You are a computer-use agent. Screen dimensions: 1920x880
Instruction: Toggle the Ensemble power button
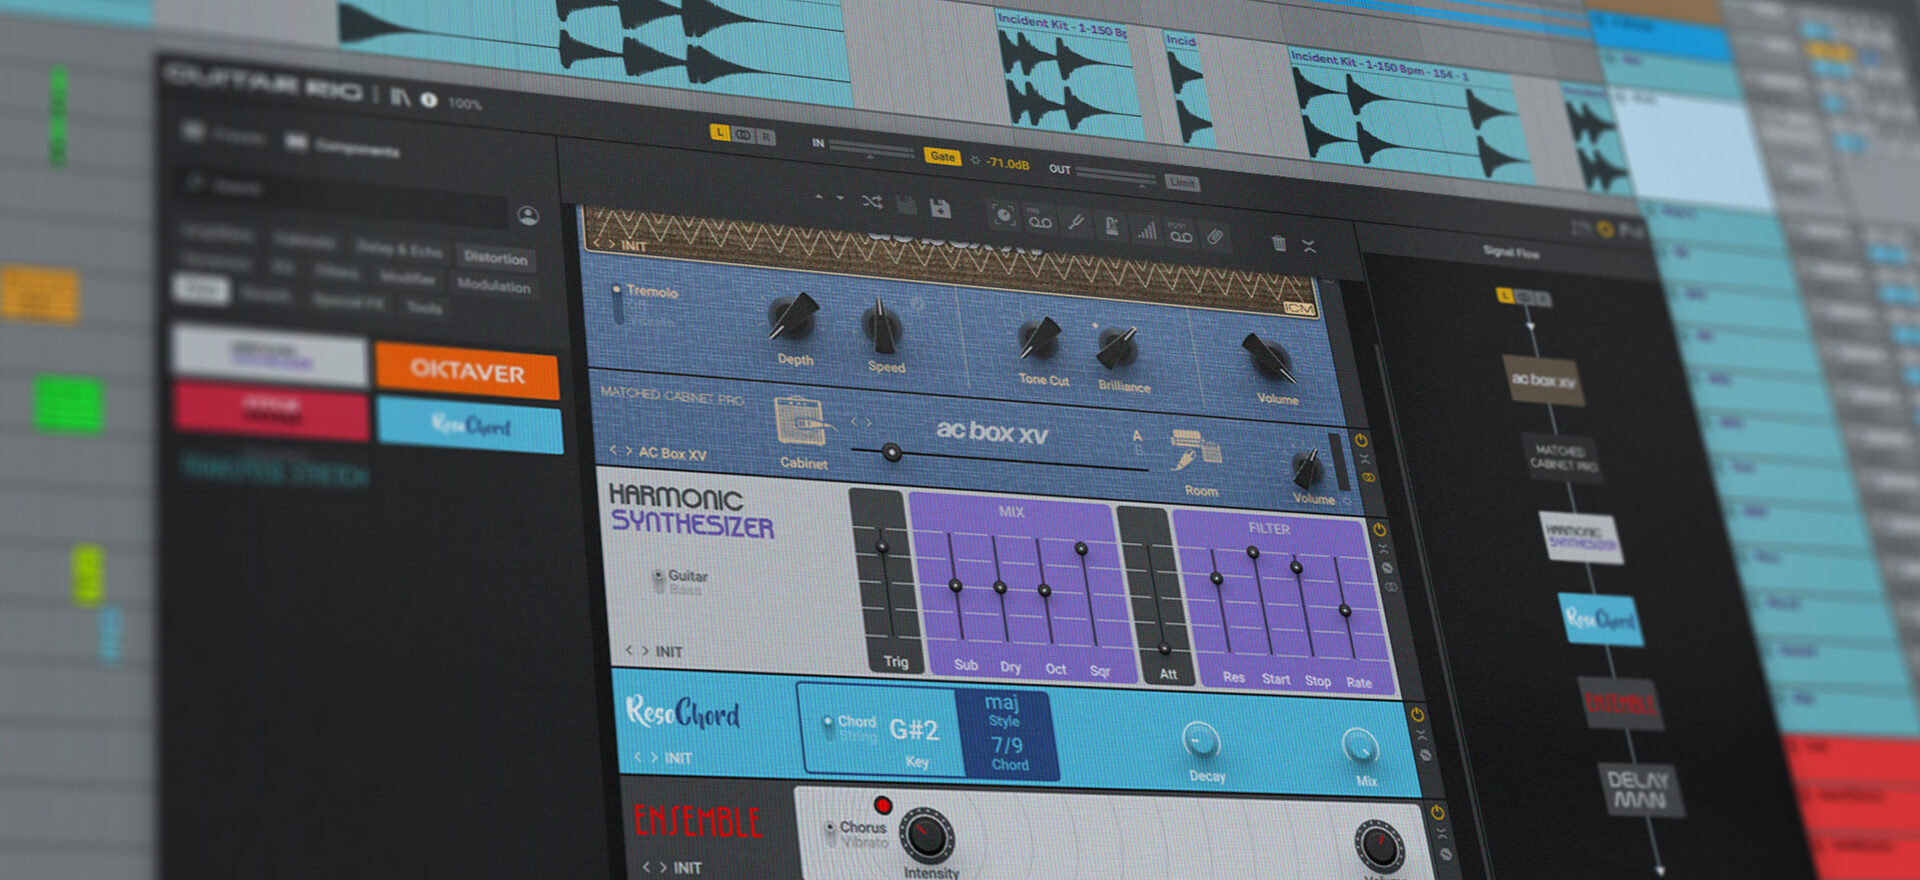click(1437, 812)
